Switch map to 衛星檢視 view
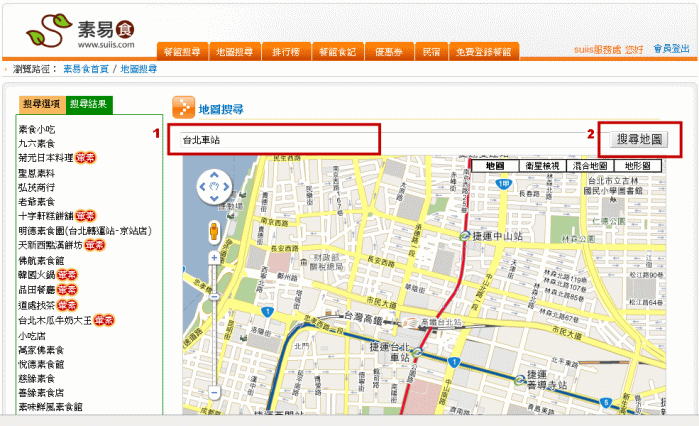Screen dimensions: 699x426 [x=545, y=166]
